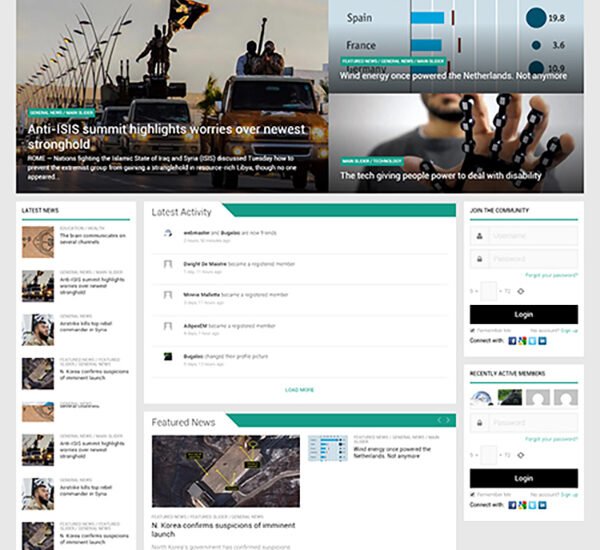
Task: Click Google icon in Join the Community box
Action: (x=522, y=340)
